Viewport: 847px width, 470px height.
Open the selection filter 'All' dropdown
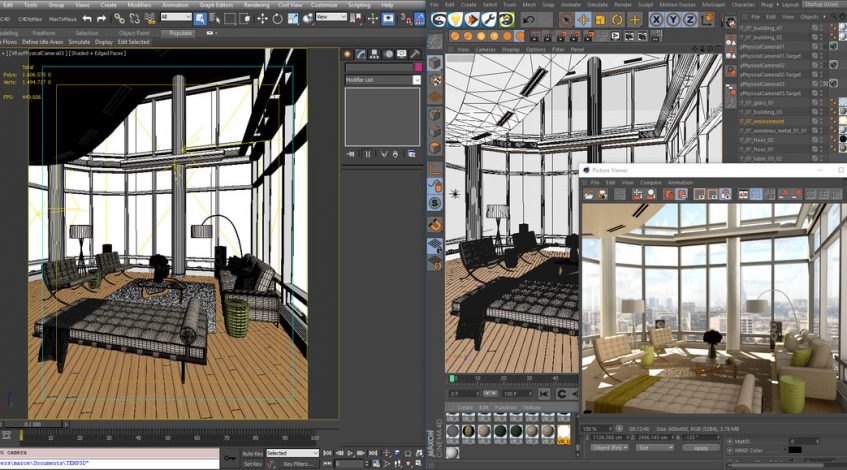pos(176,17)
